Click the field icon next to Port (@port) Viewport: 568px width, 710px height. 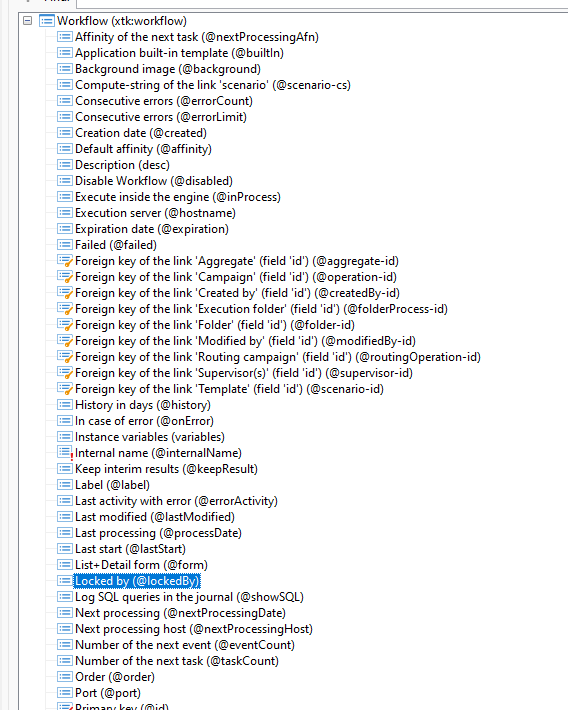click(65, 693)
